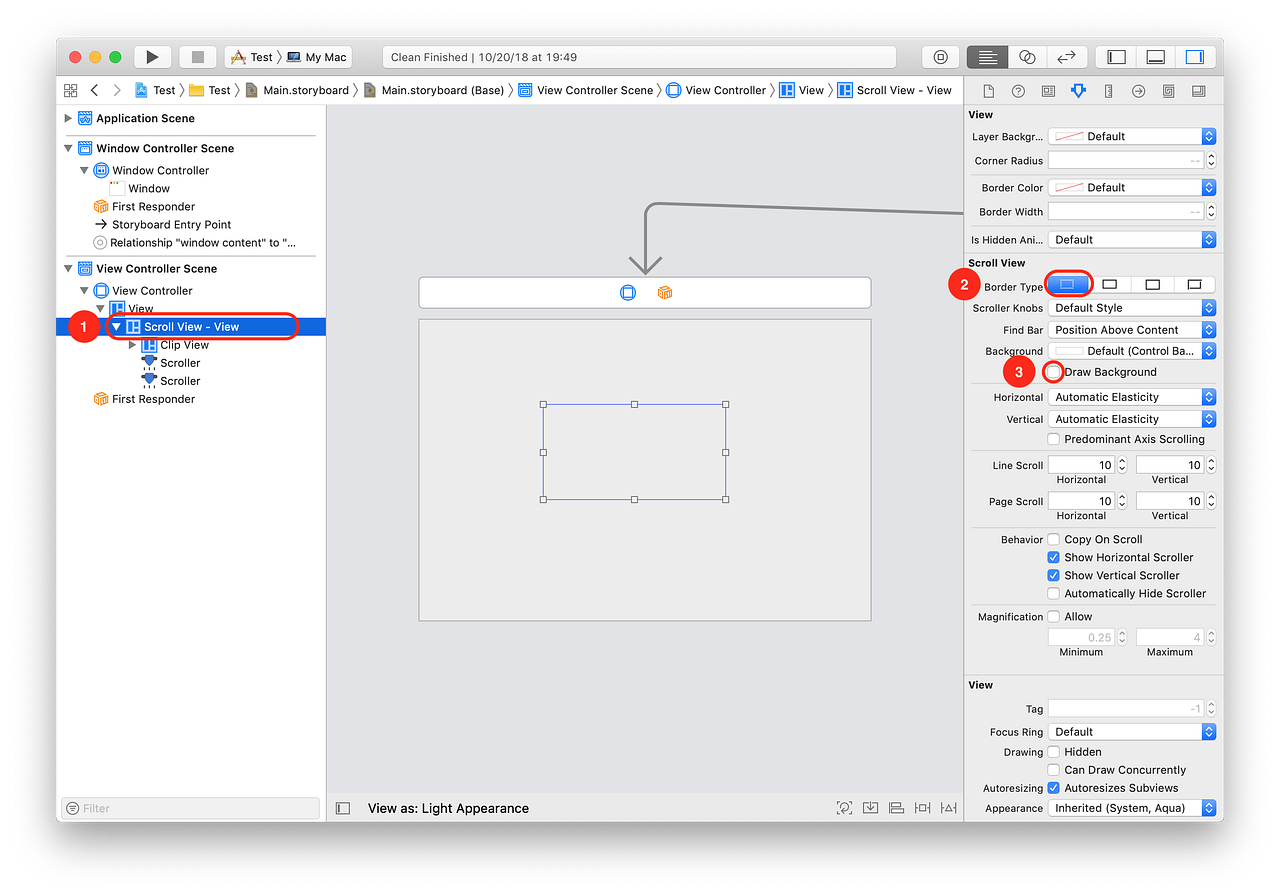Disable Show Vertical Scroller
This screenshot has width=1280, height=896.
pyautogui.click(x=1052, y=575)
